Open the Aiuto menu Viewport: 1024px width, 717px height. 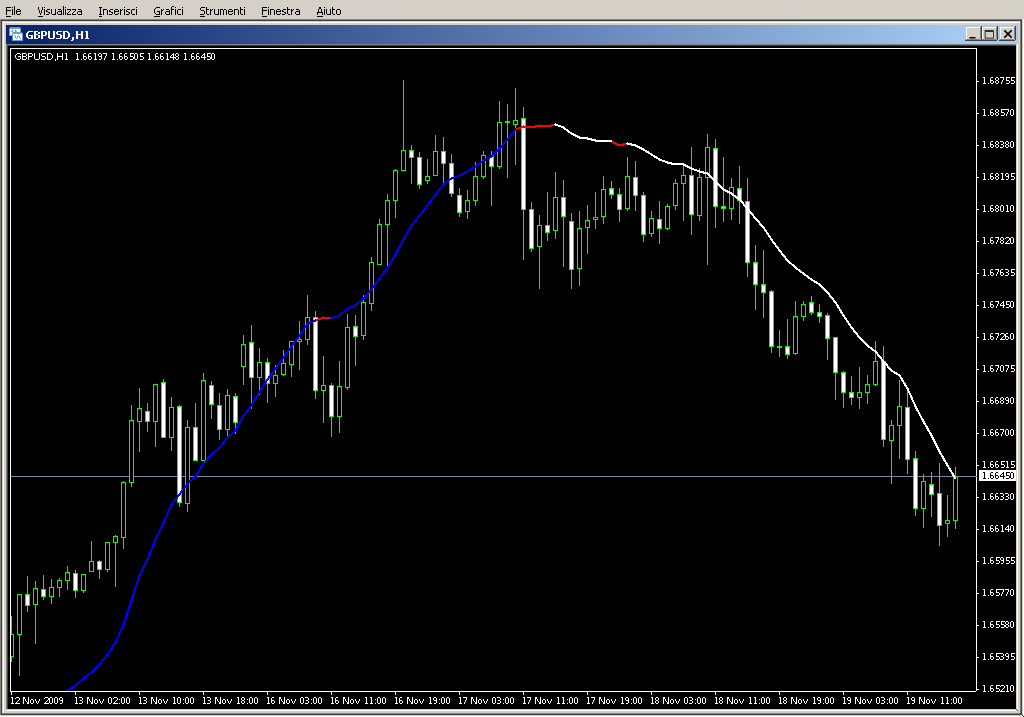point(328,11)
